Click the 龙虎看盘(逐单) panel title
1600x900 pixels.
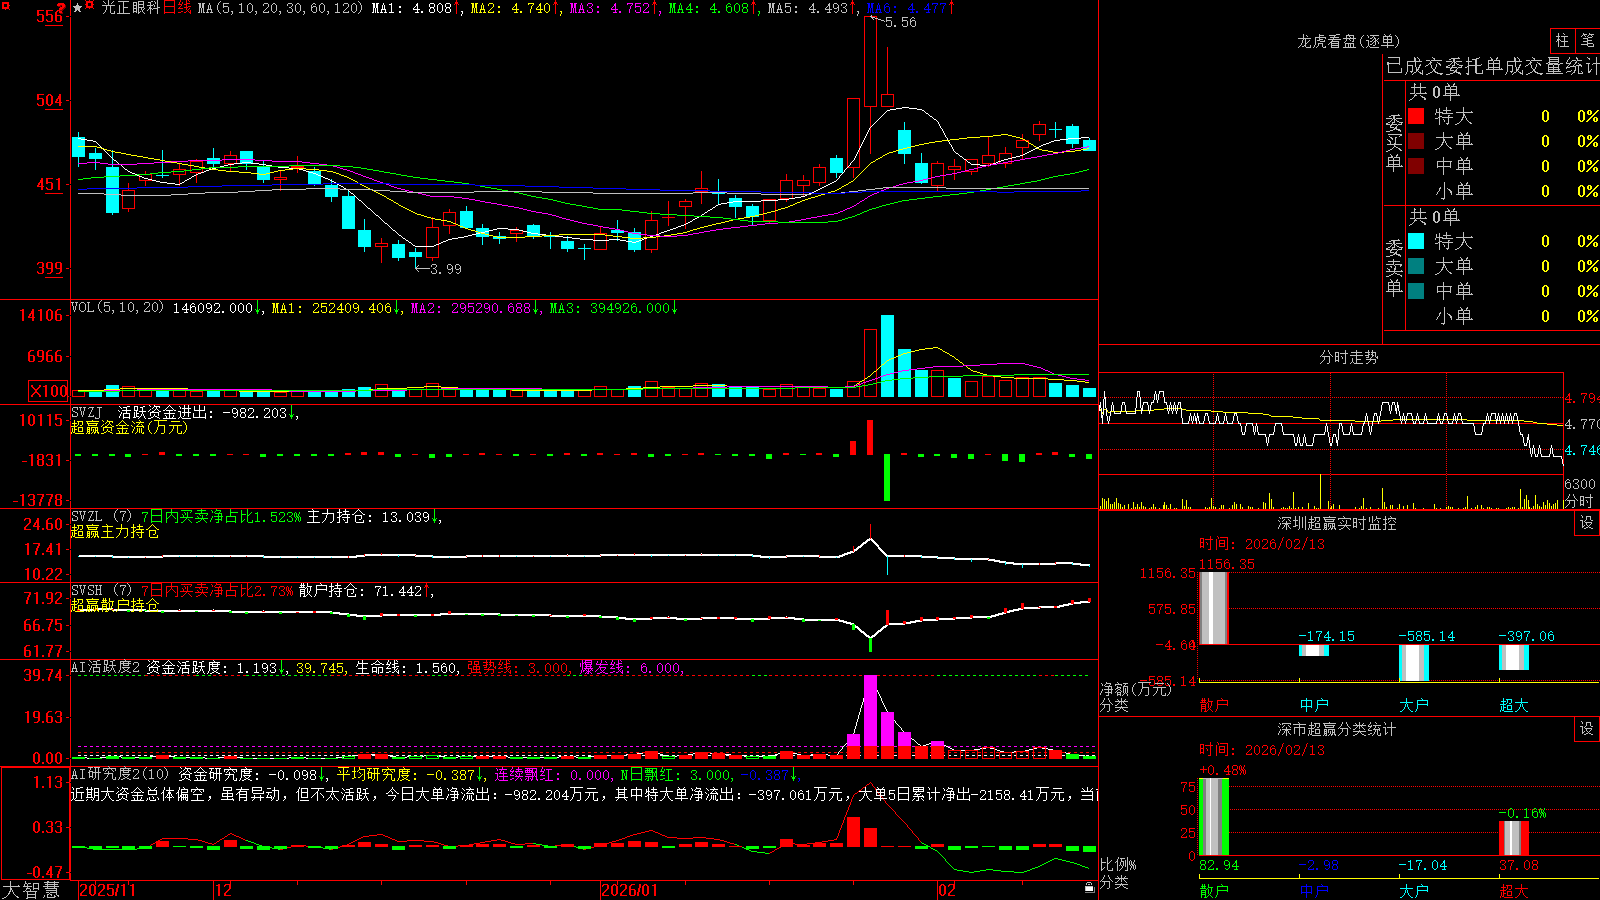coord(1348,41)
